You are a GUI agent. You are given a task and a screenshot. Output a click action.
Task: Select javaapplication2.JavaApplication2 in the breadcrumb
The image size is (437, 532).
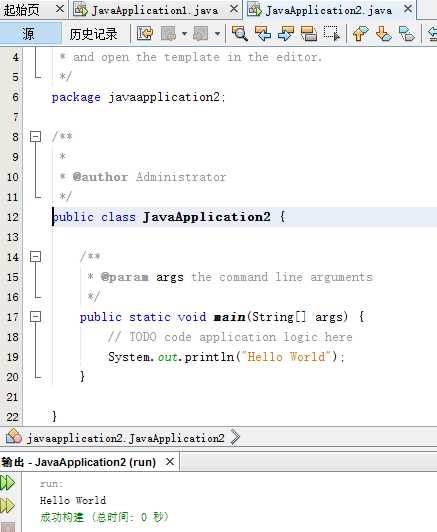point(125,438)
